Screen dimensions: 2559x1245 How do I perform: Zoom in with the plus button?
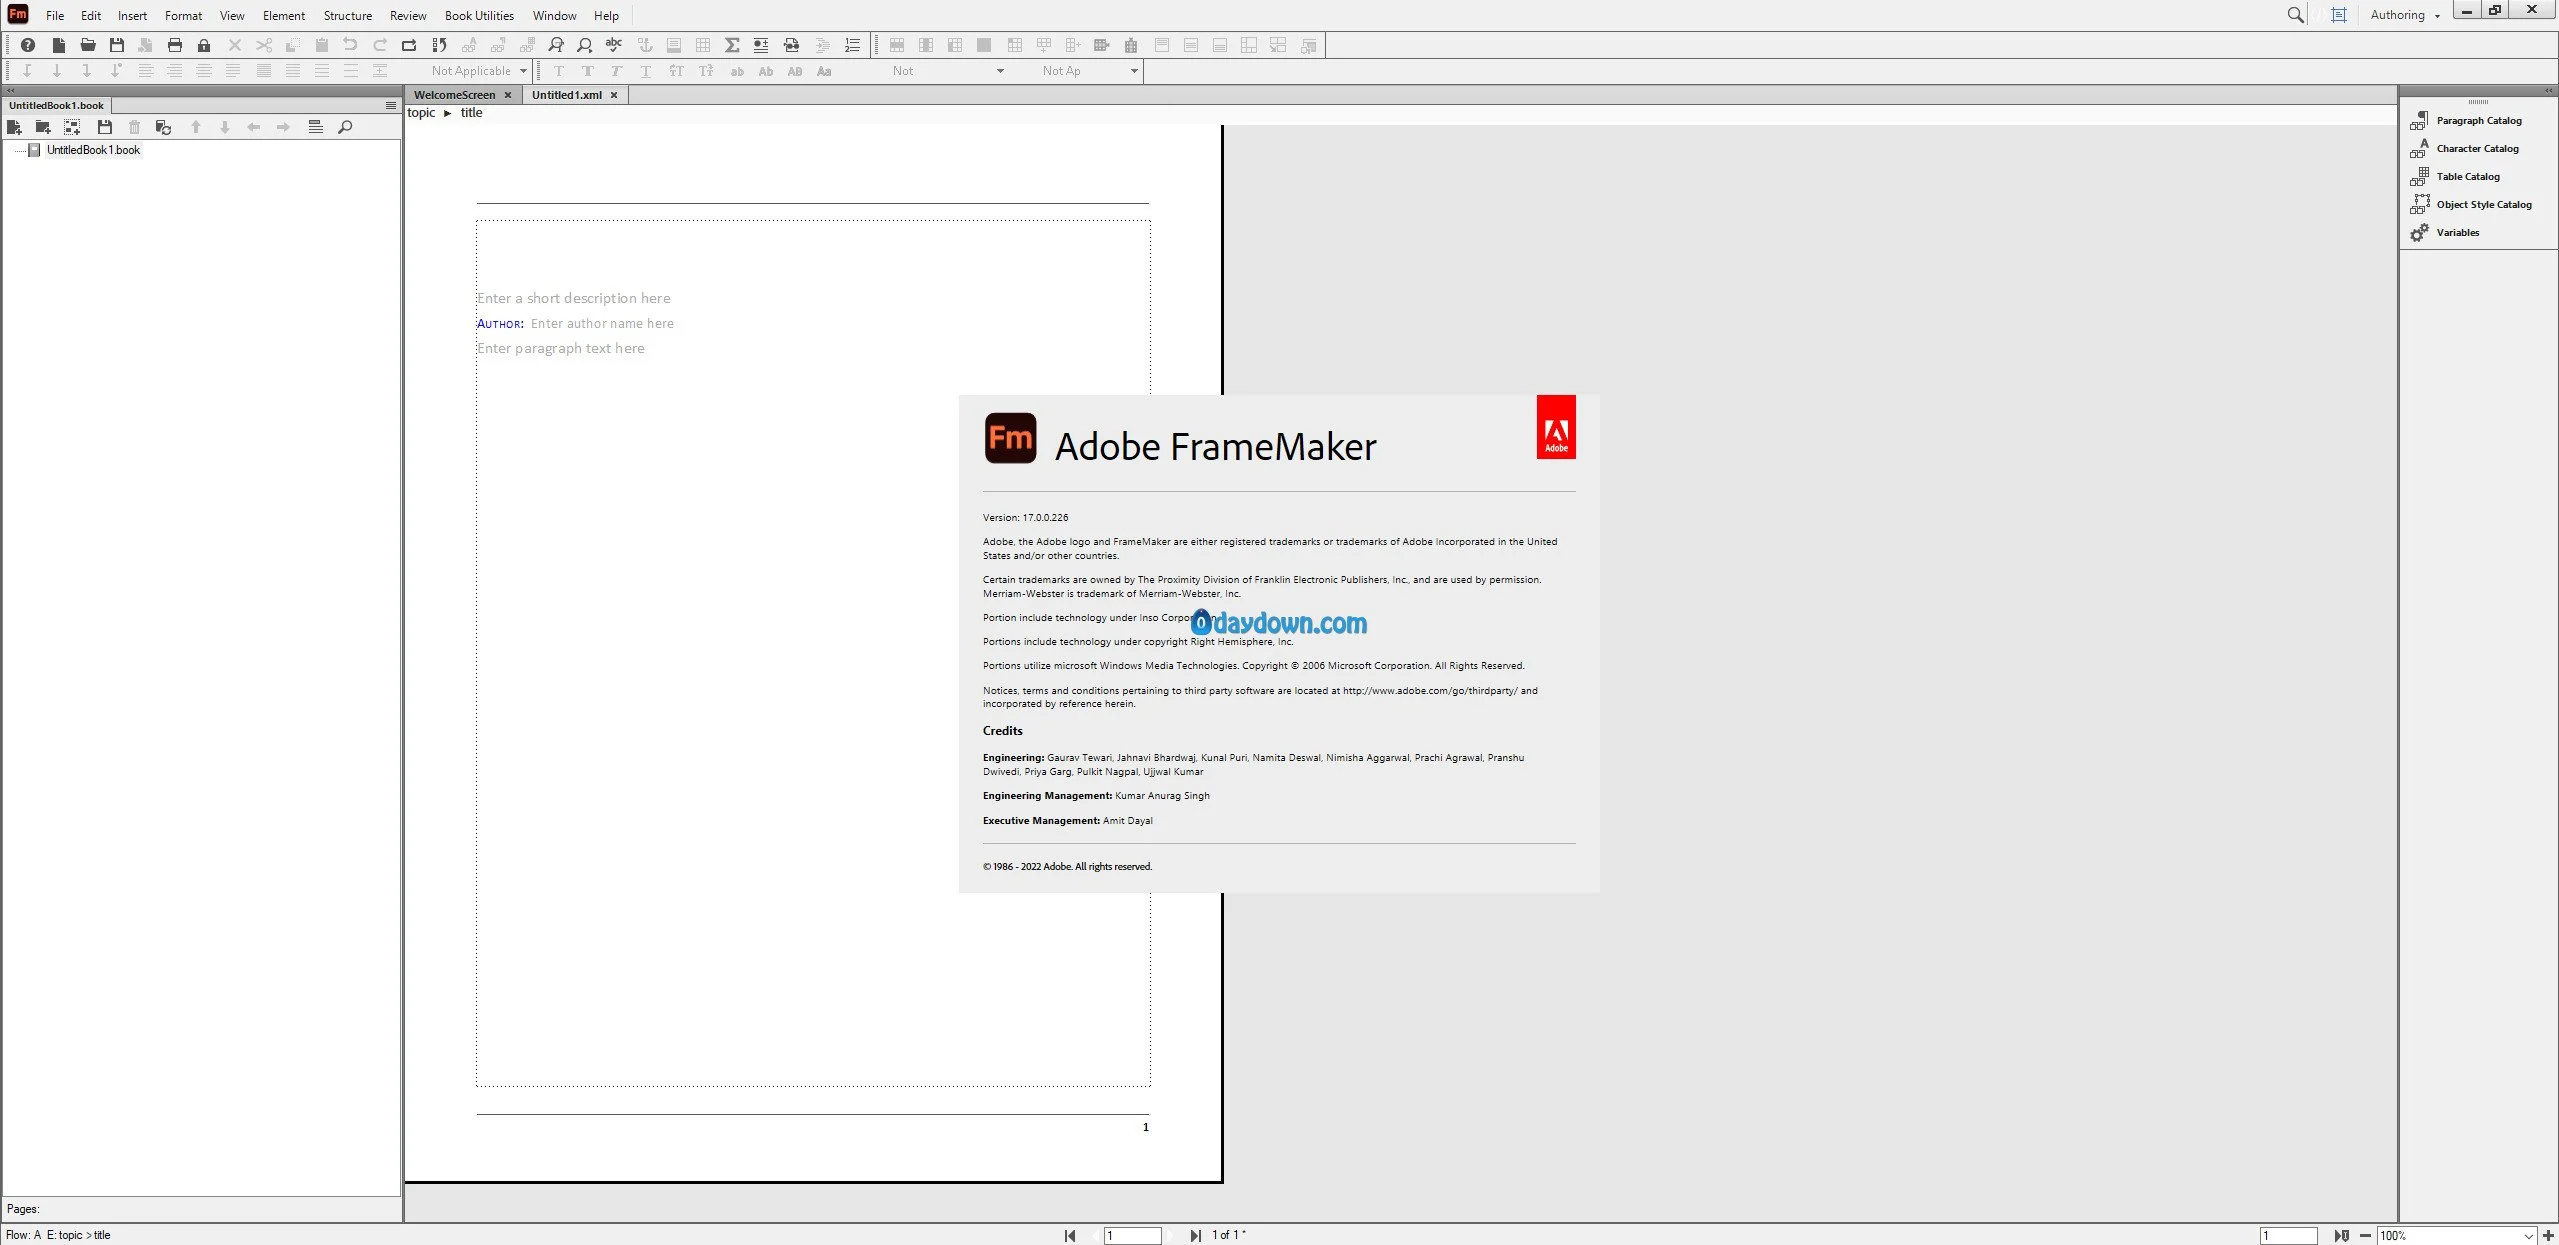click(2548, 1236)
